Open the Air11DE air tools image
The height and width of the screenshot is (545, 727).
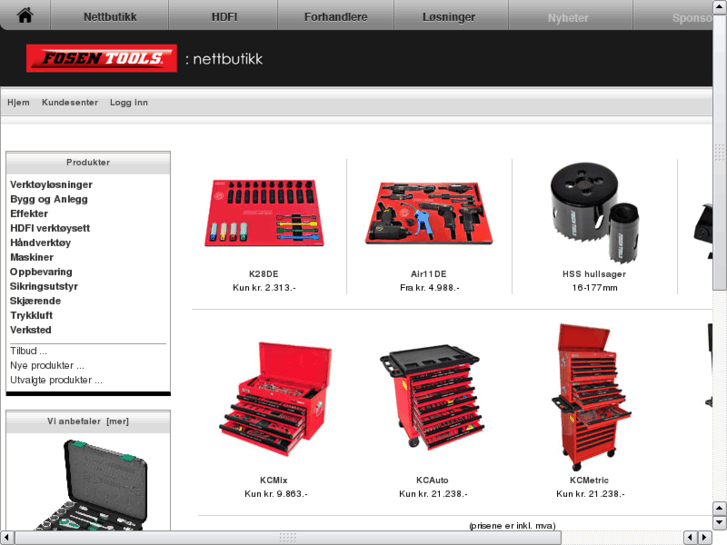(x=429, y=213)
